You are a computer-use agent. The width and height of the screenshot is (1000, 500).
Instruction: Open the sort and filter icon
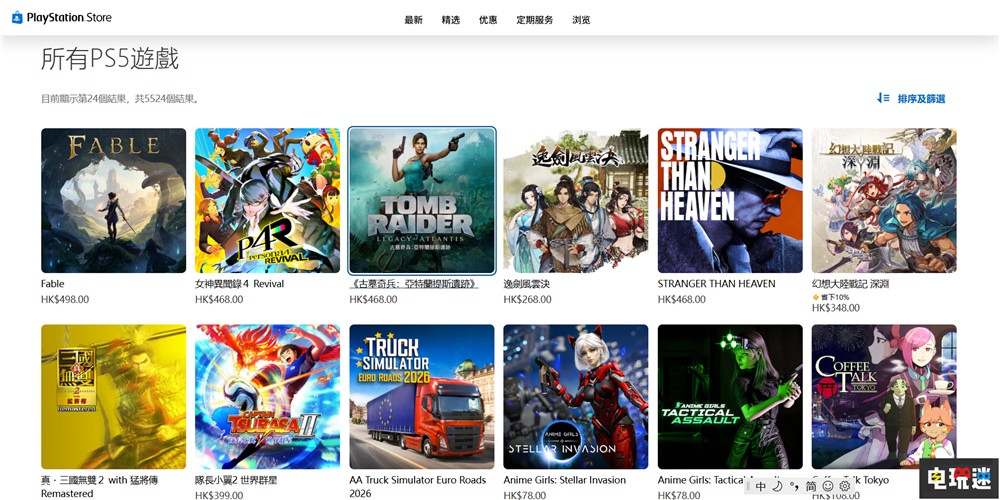click(883, 98)
